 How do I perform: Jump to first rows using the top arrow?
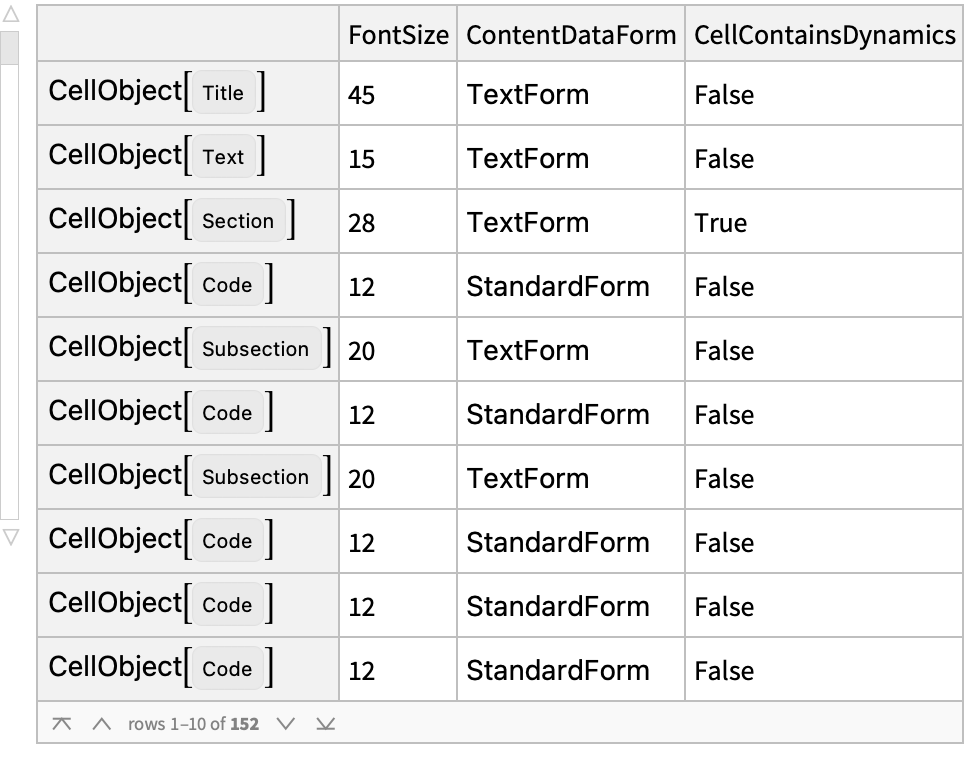61,724
